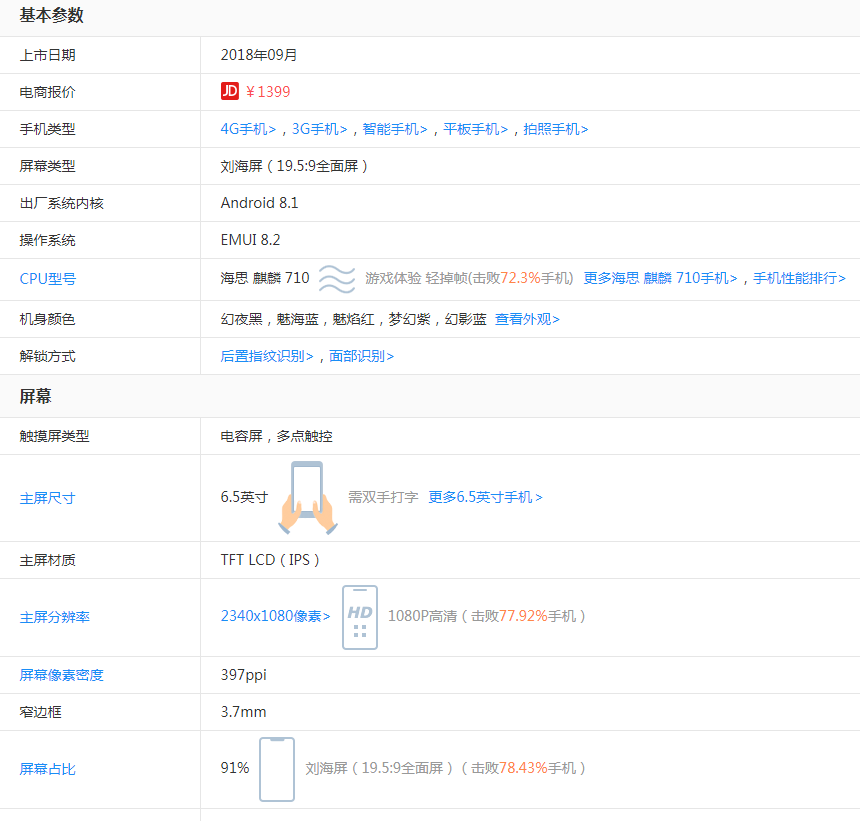Open the 4G手机 category link
Image resolution: width=860 pixels, height=821 pixels.
click(245, 129)
